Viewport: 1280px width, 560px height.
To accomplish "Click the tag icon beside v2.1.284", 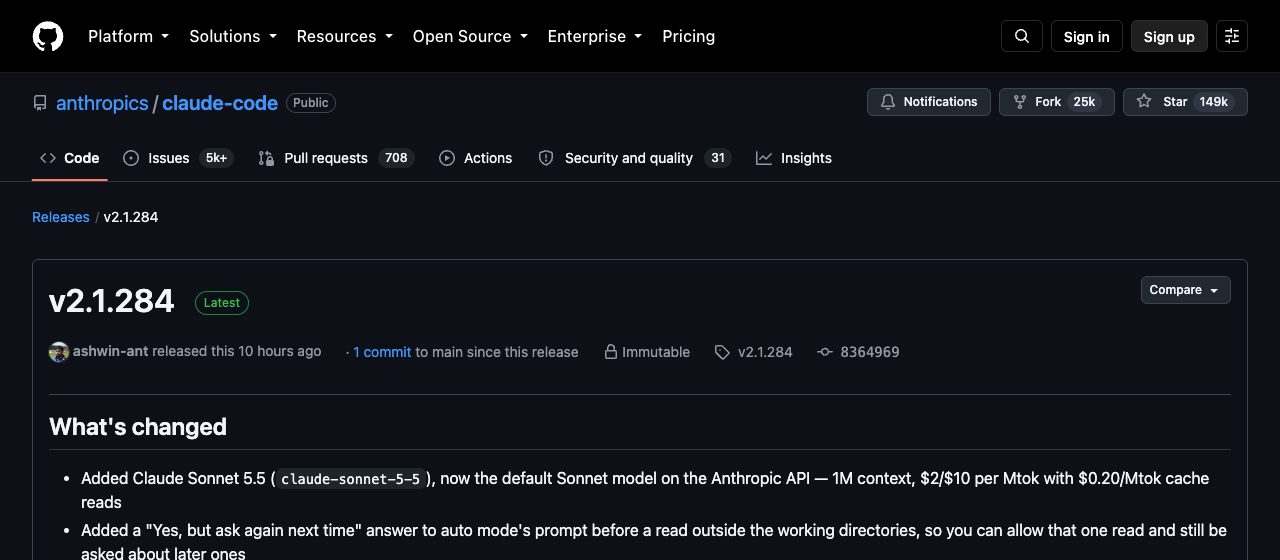I will point(722,352).
